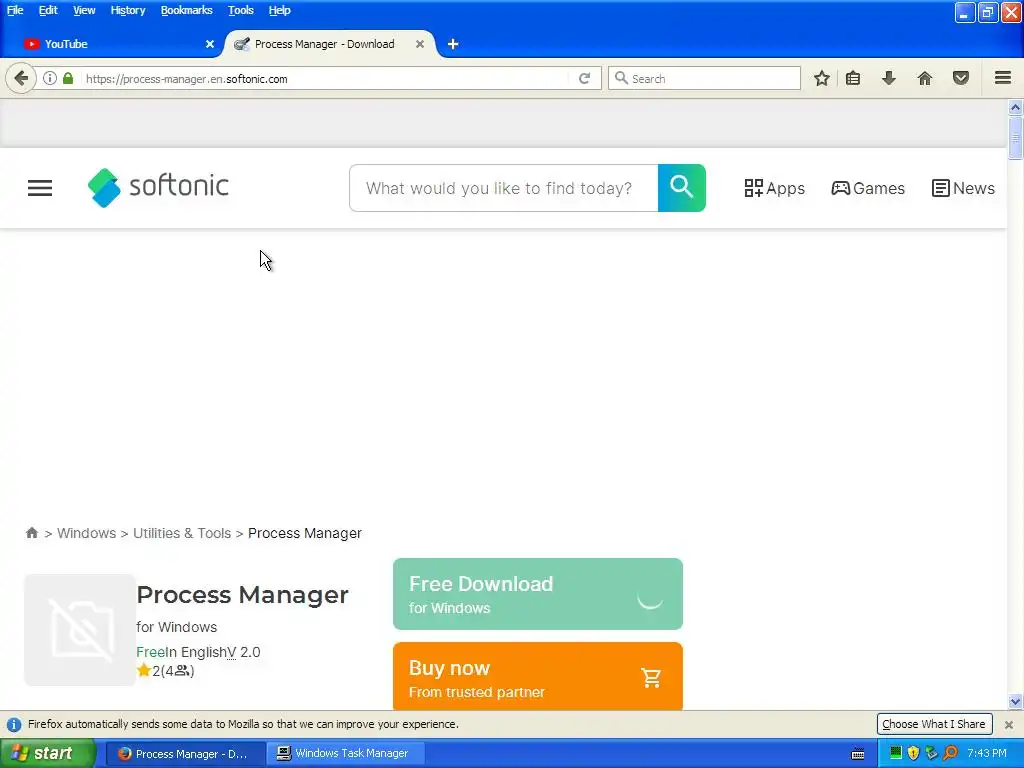The width and height of the screenshot is (1024, 768).
Task: Open the Bookmarks menu
Action: click(x=187, y=10)
